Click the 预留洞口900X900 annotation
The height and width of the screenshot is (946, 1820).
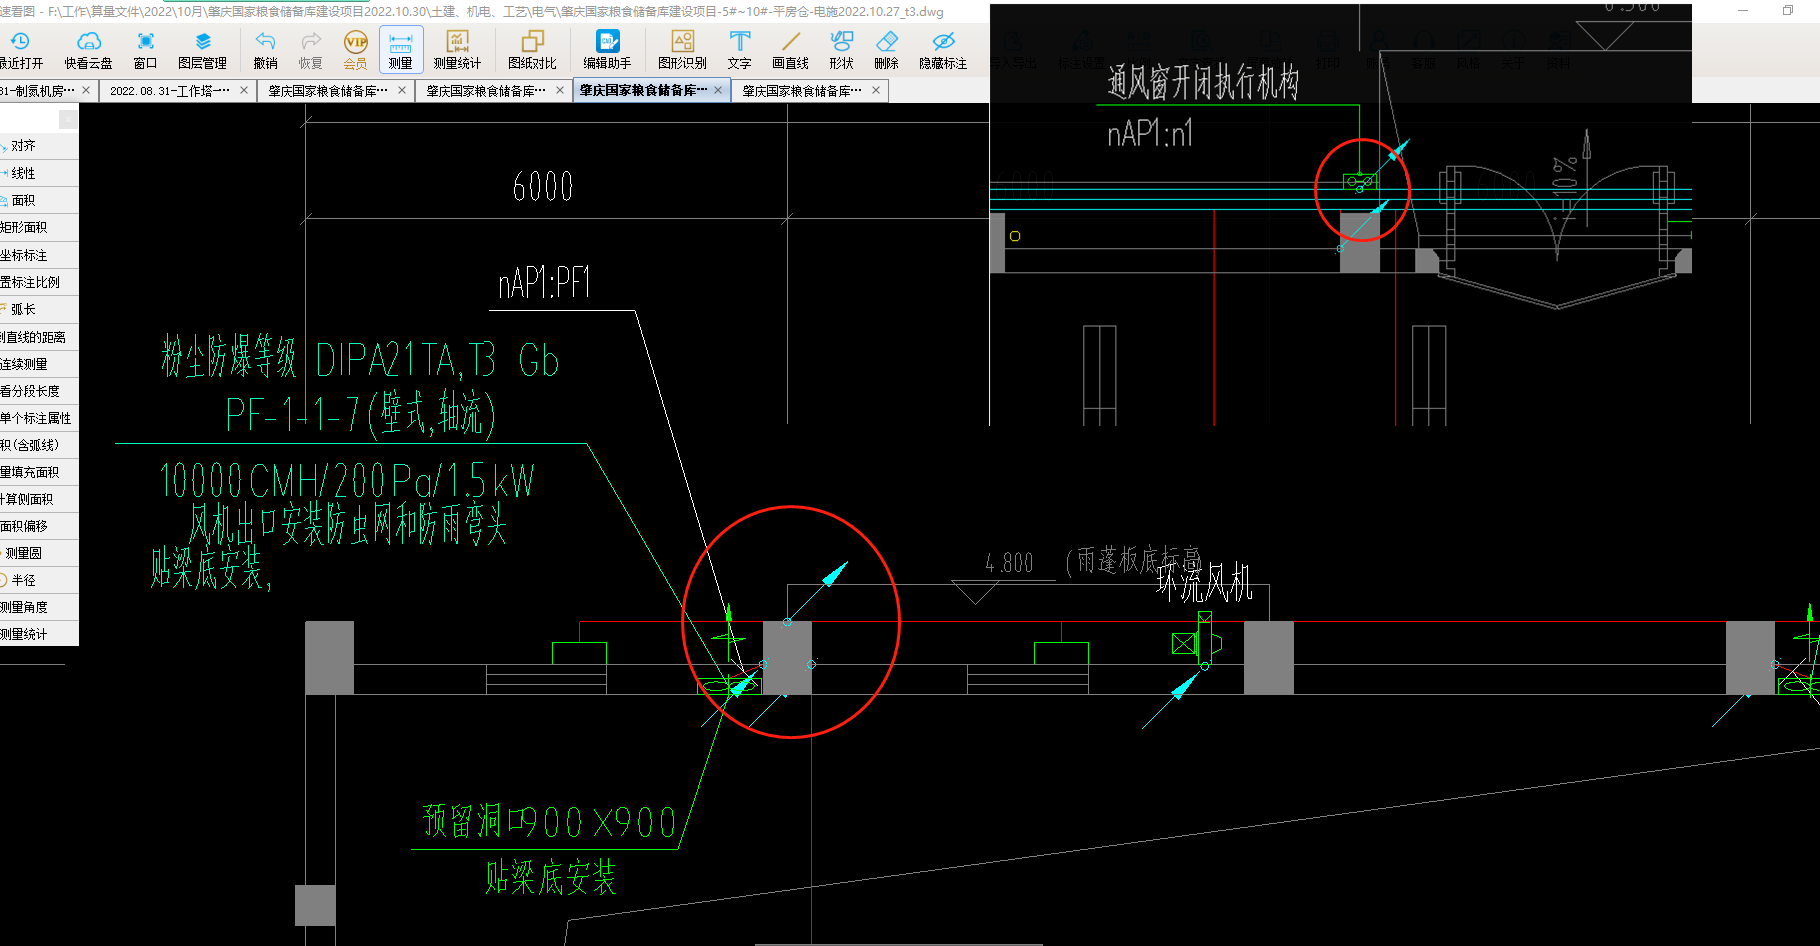pyautogui.click(x=550, y=822)
